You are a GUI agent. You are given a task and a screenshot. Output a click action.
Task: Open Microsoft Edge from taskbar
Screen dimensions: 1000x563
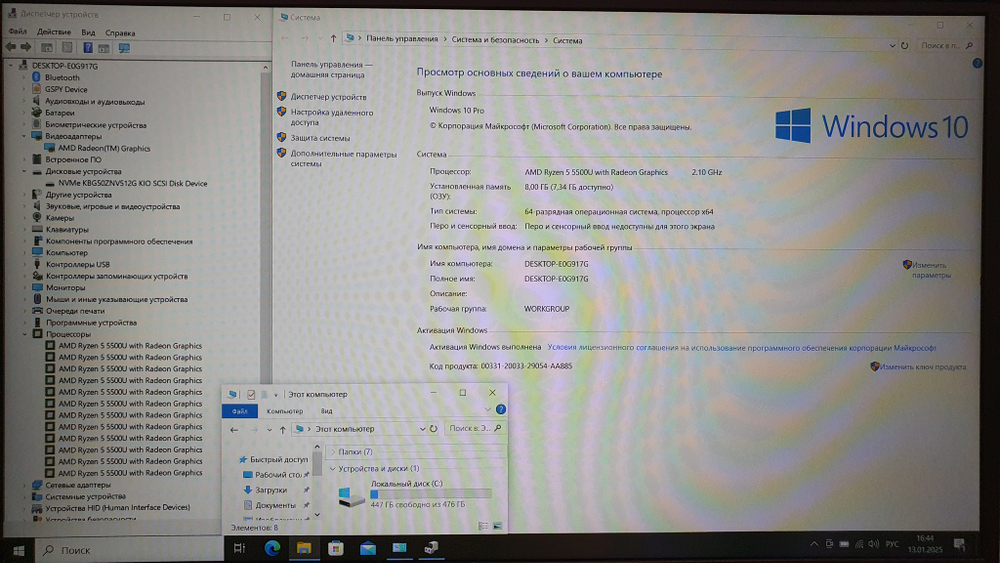(x=272, y=548)
